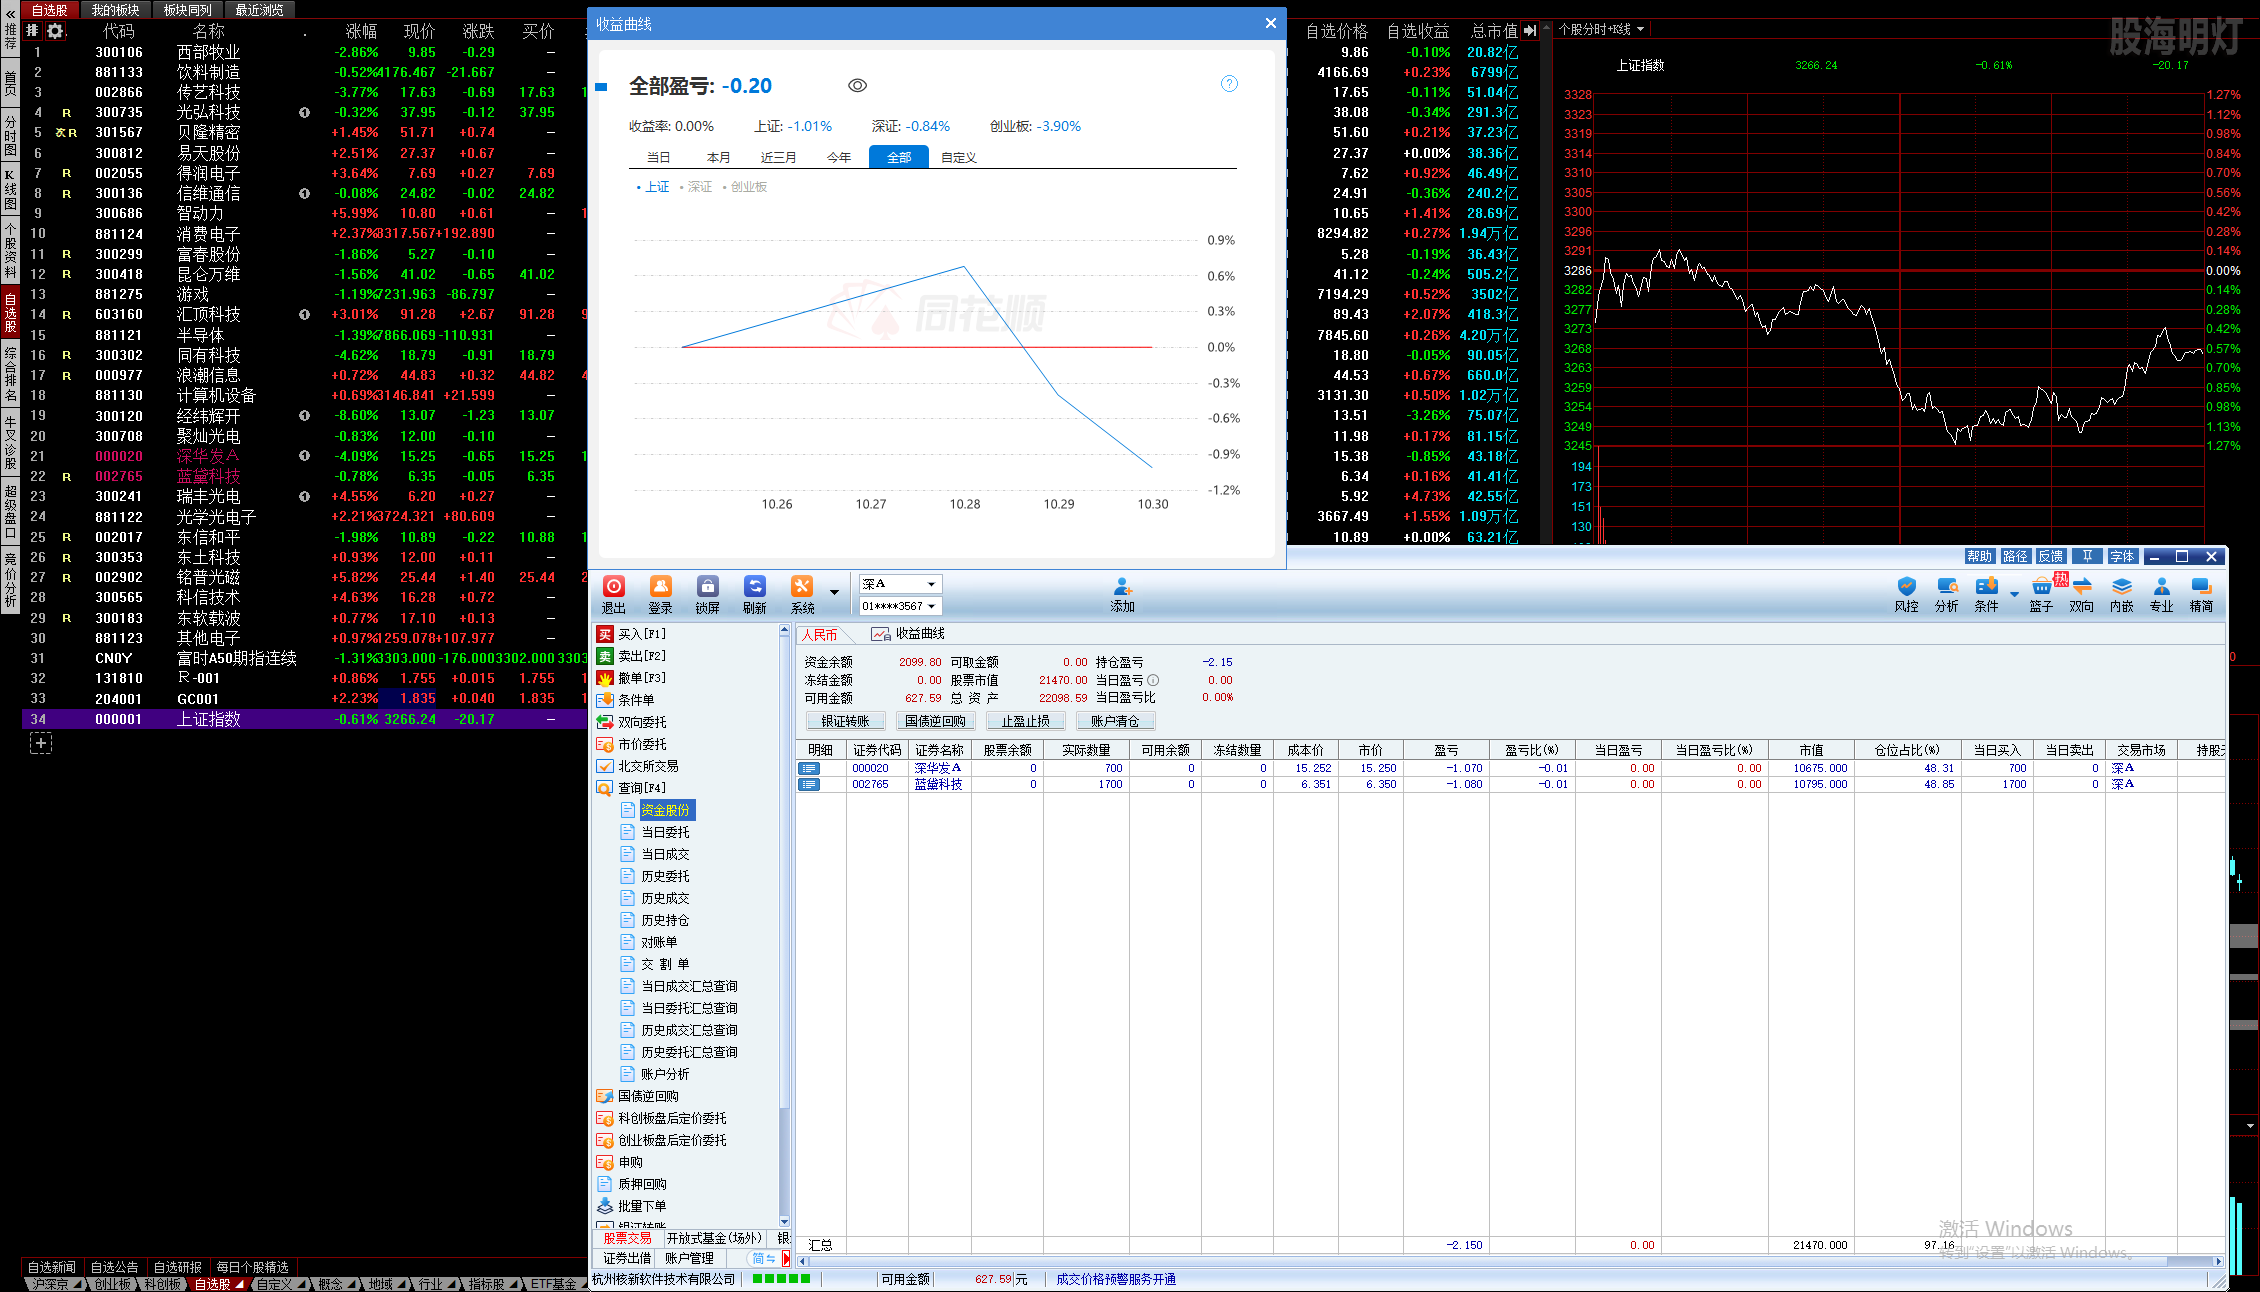Click the 成交价格预警服务开通 link

pyautogui.click(x=1116, y=1279)
